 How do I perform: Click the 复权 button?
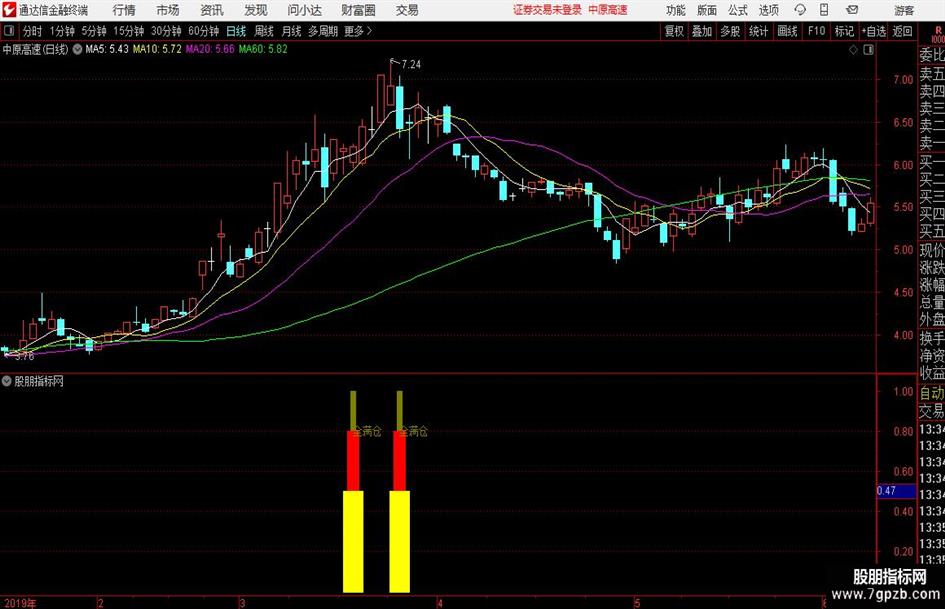(674, 31)
